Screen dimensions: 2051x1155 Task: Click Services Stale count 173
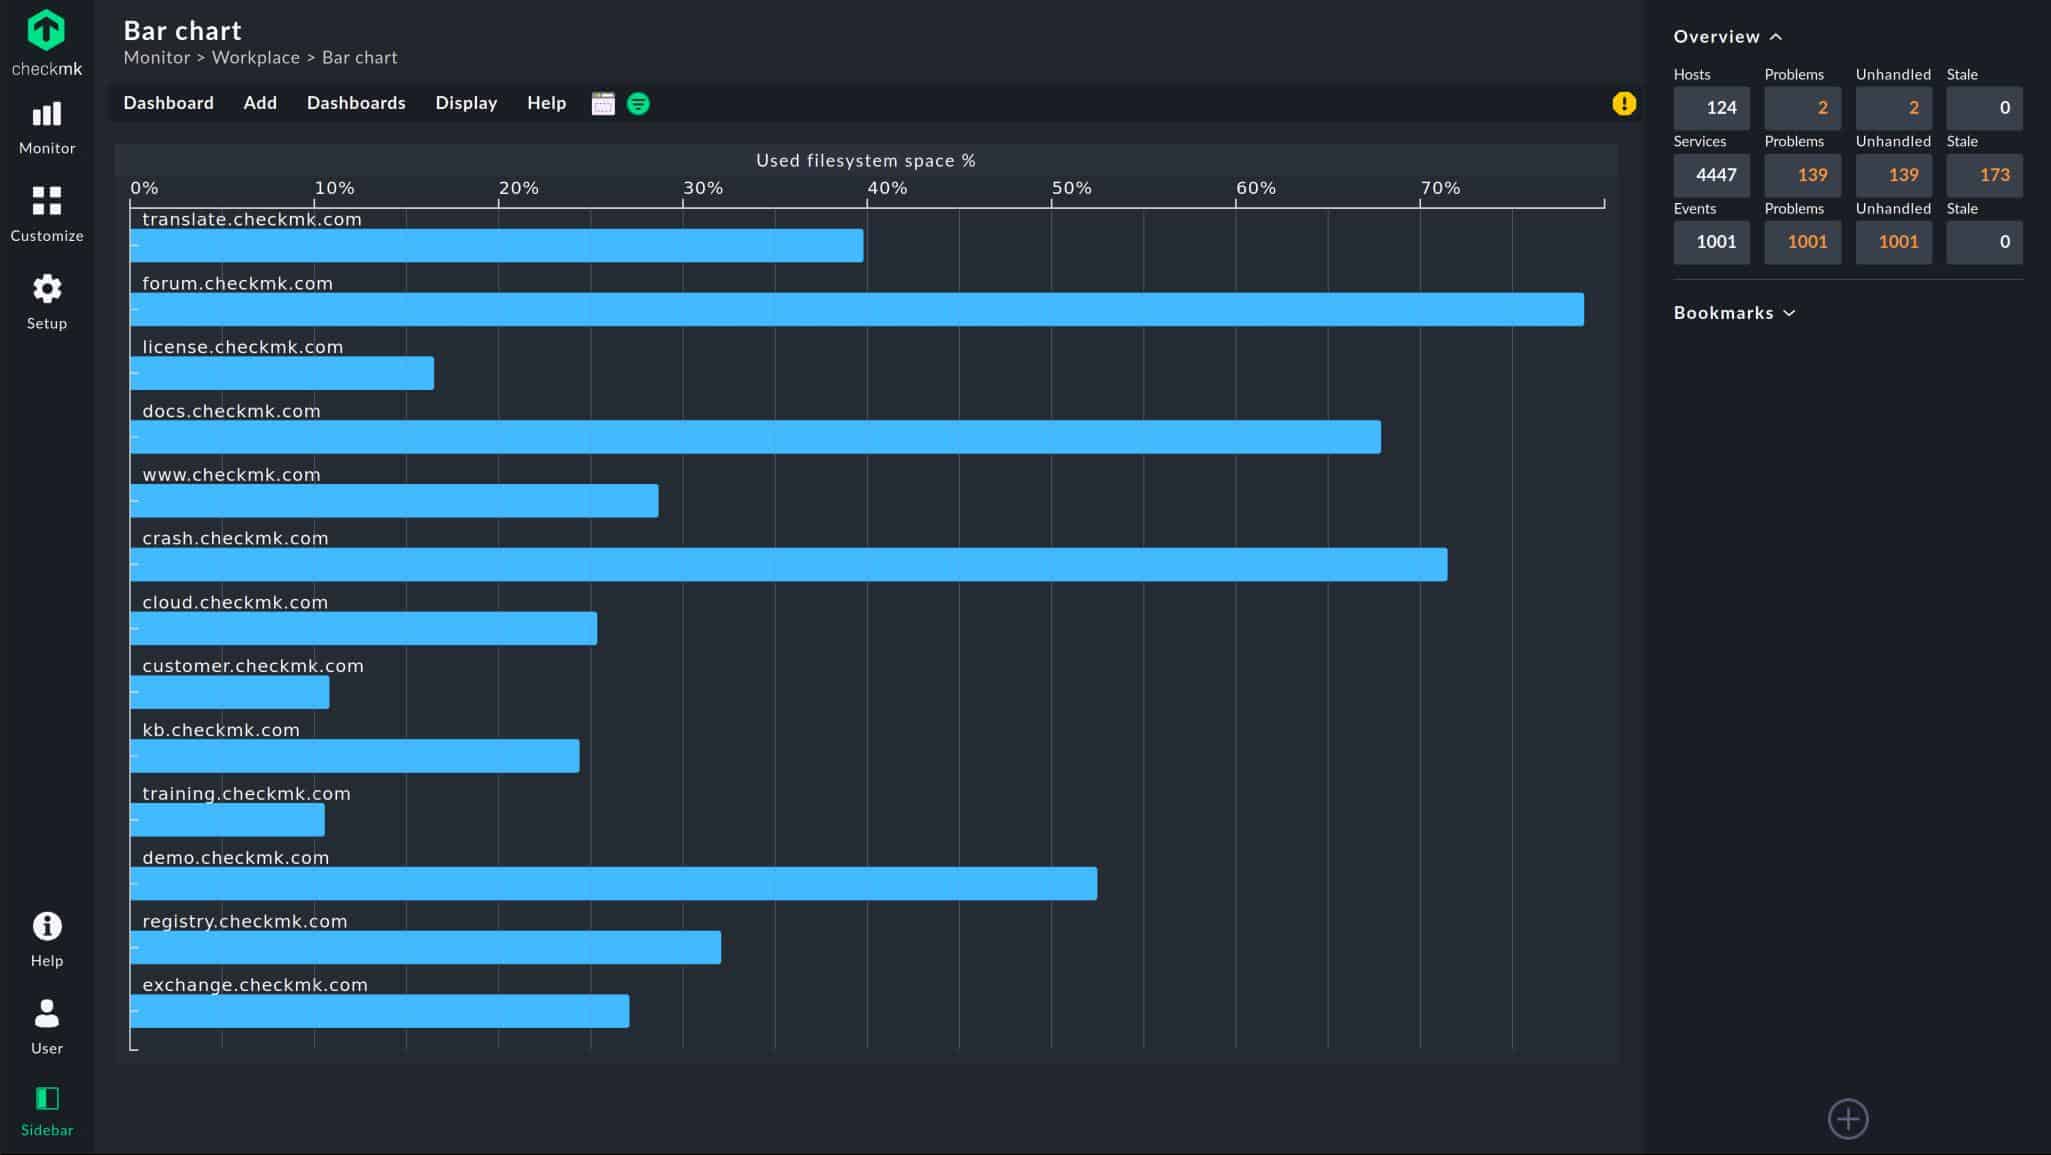pos(1984,175)
